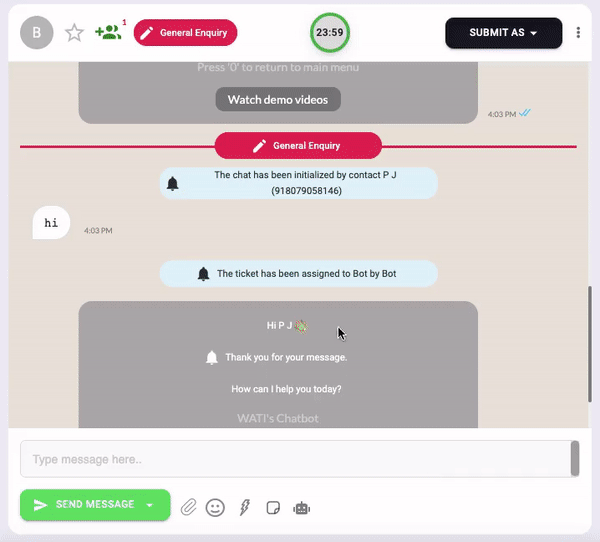Click the 23:59 countdown timer circle
This screenshot has height=542, width=600.
pos(330,33)
